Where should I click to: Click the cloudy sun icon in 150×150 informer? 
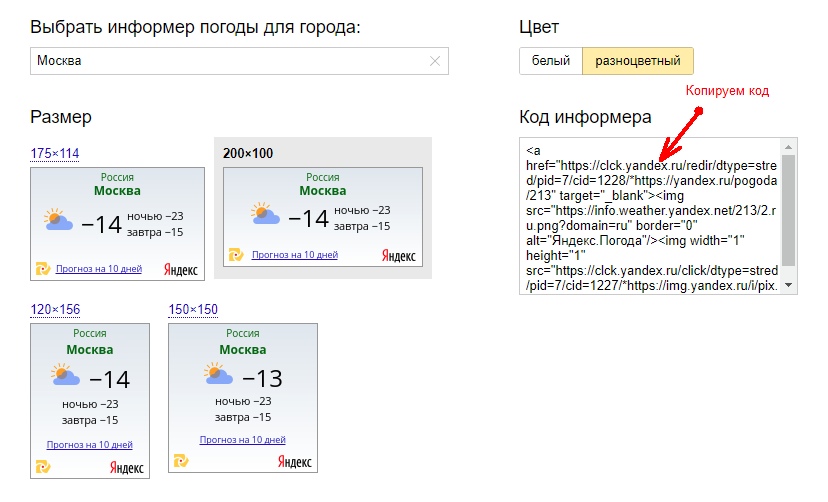click(x=218, y=373)
